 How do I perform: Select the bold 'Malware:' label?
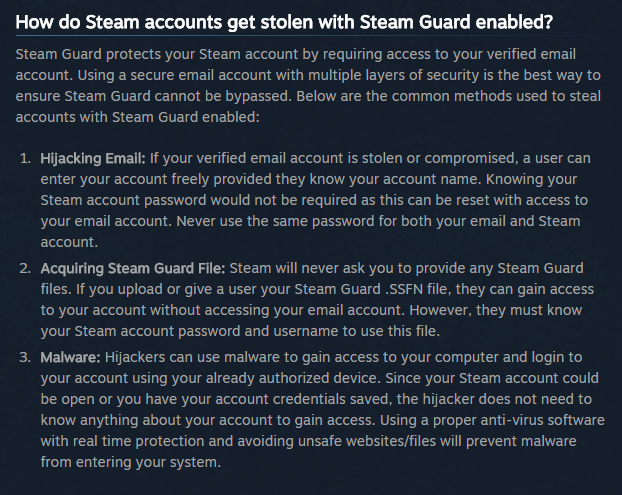pyautogui.click(x=71, y=358)
